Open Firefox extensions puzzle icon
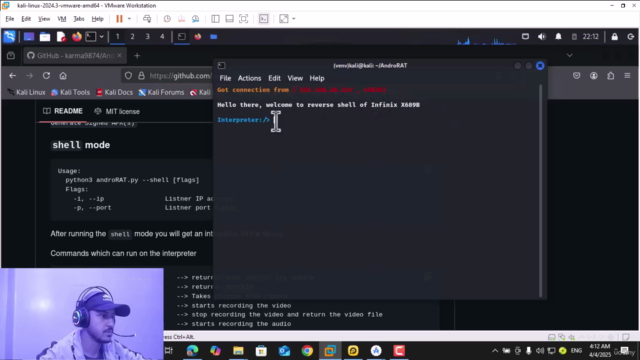The image size is (640, 360). click(x=610, y=76)
